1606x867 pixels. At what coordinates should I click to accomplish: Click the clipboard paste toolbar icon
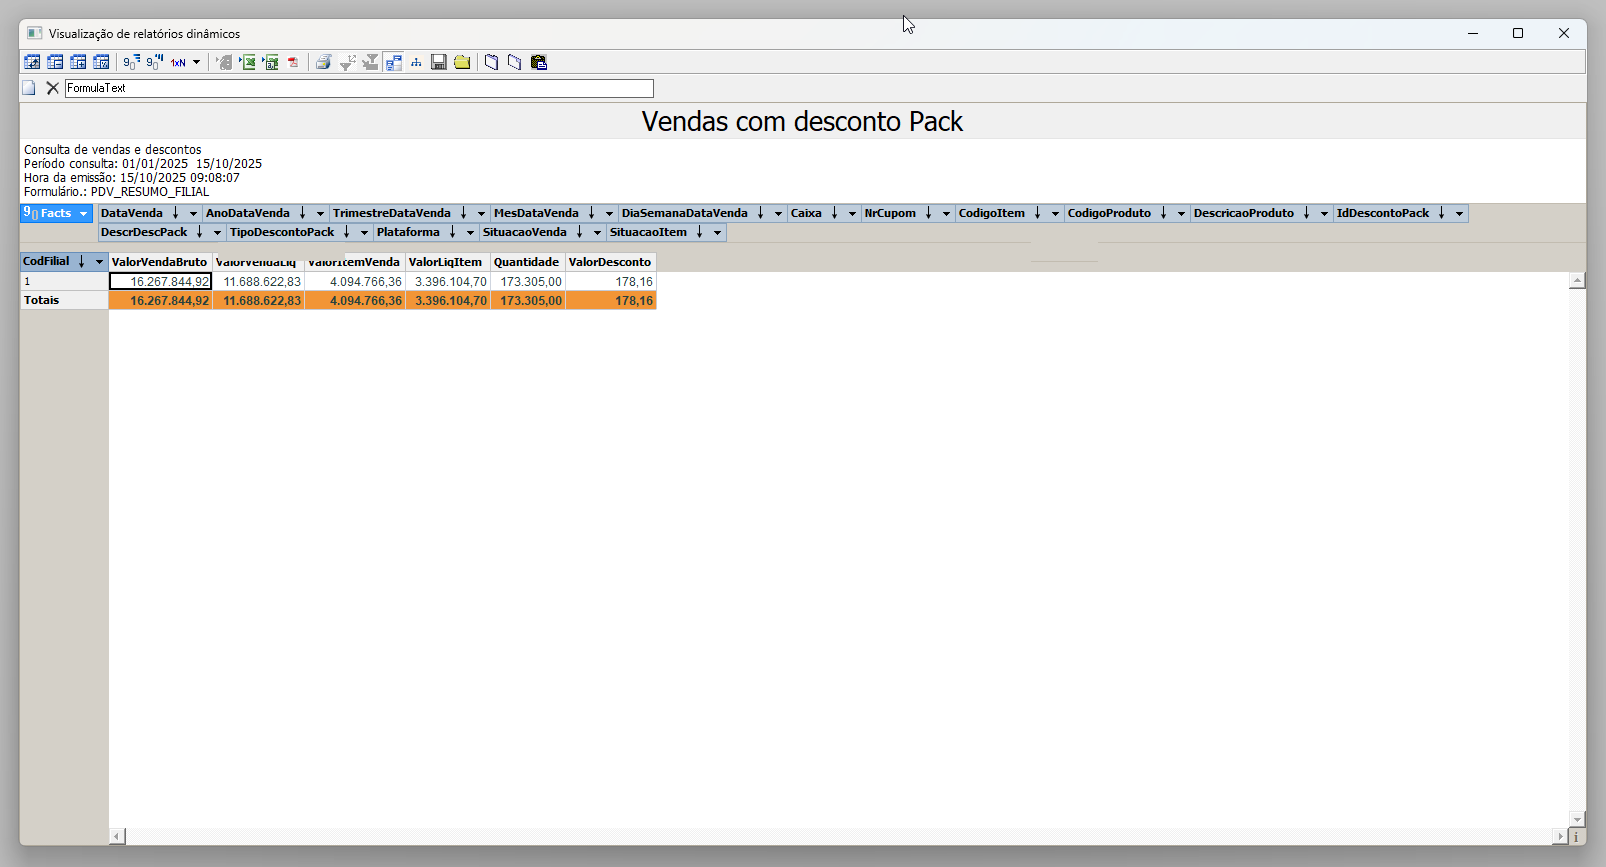tap(539, 62)
